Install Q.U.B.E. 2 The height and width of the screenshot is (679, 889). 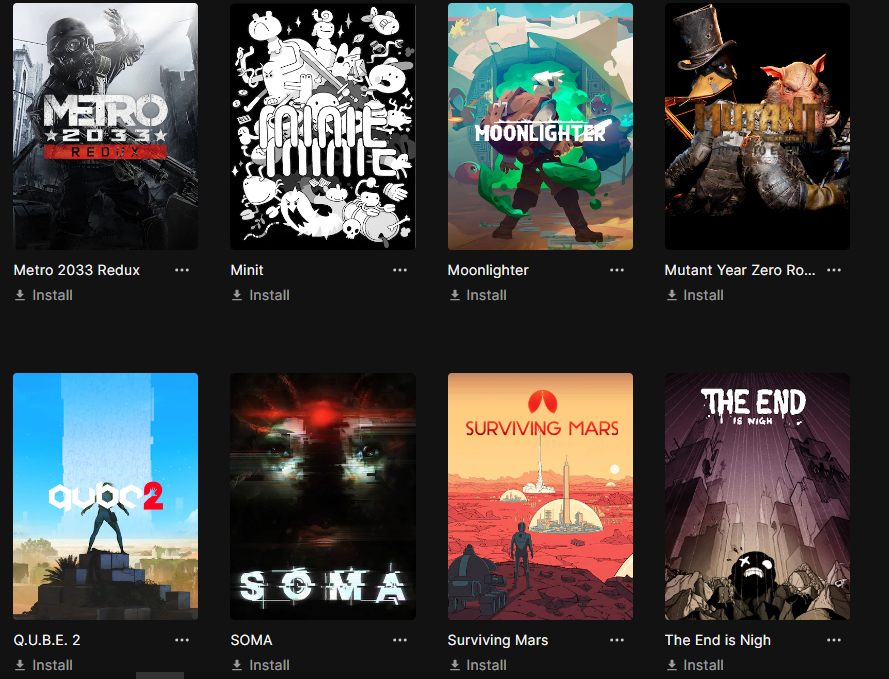pyautogui.click(x=44, y=665)
